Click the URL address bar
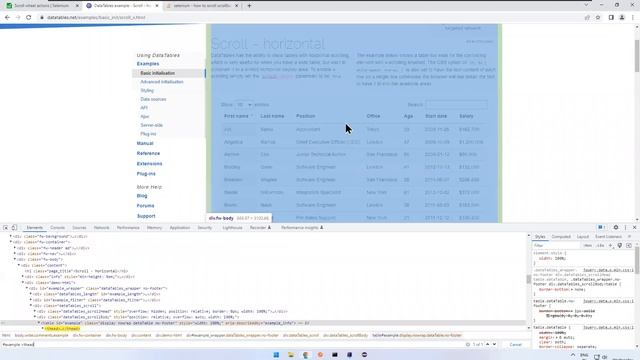 pyautogui.click(x=310, y=18)
